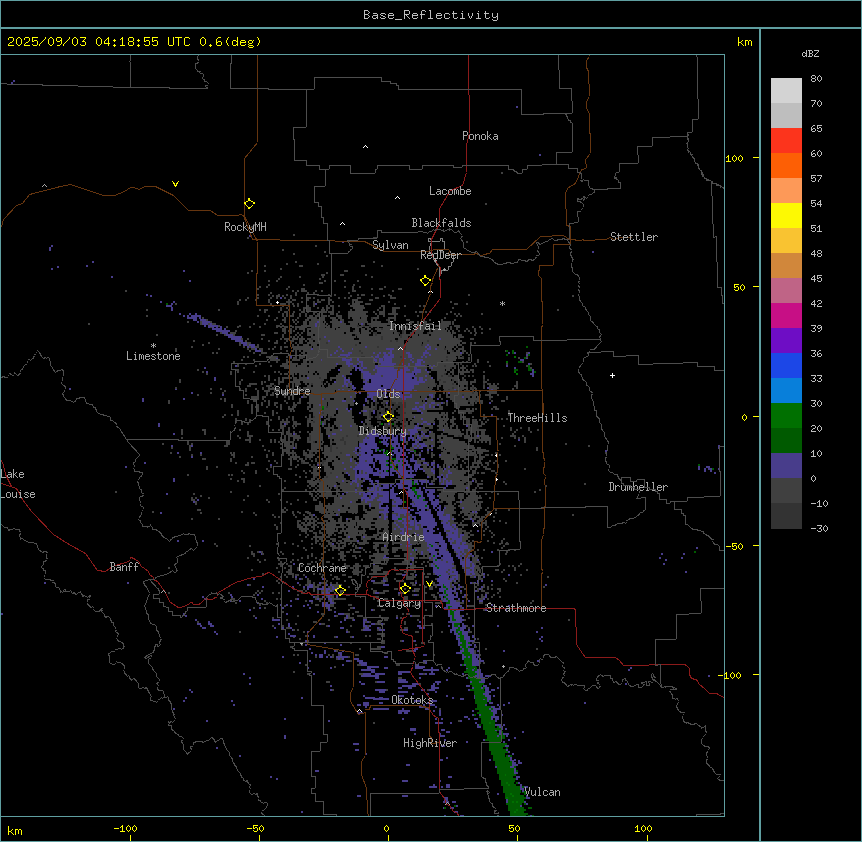Click the Base_Reflectivity title text
The image size is (862, 842).
(431, 15)
